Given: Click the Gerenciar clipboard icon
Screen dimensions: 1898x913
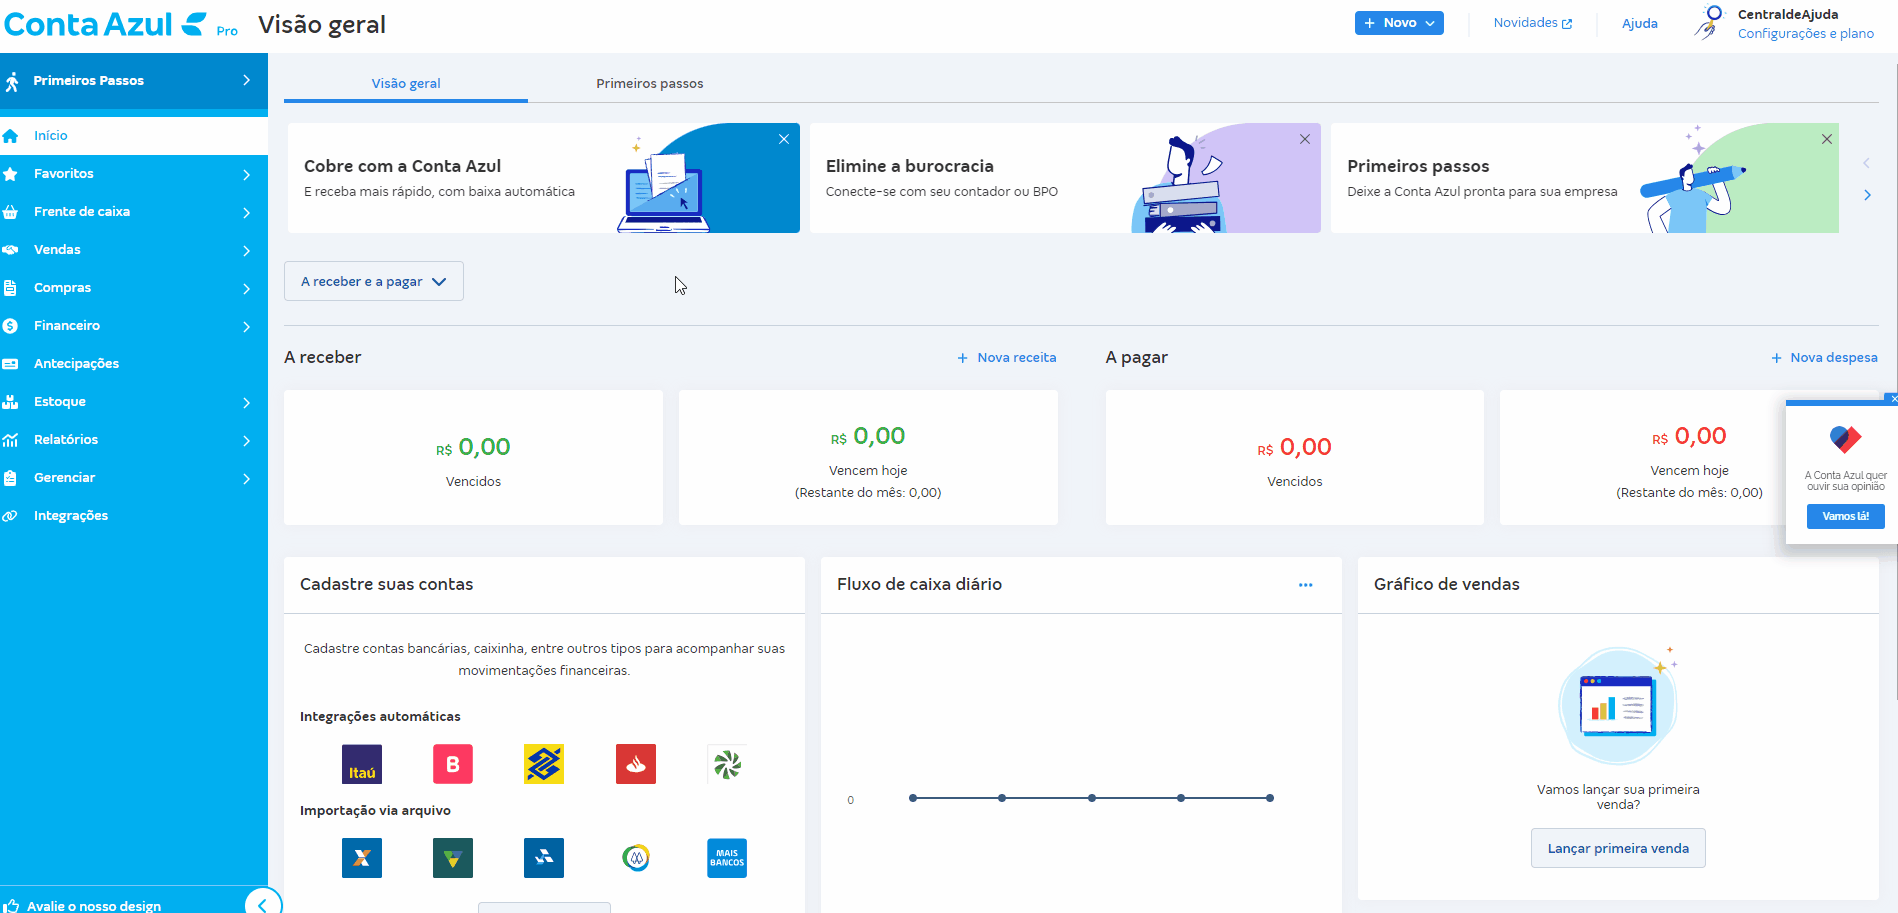Looking at the screenshot, I should tap(11, 478).
